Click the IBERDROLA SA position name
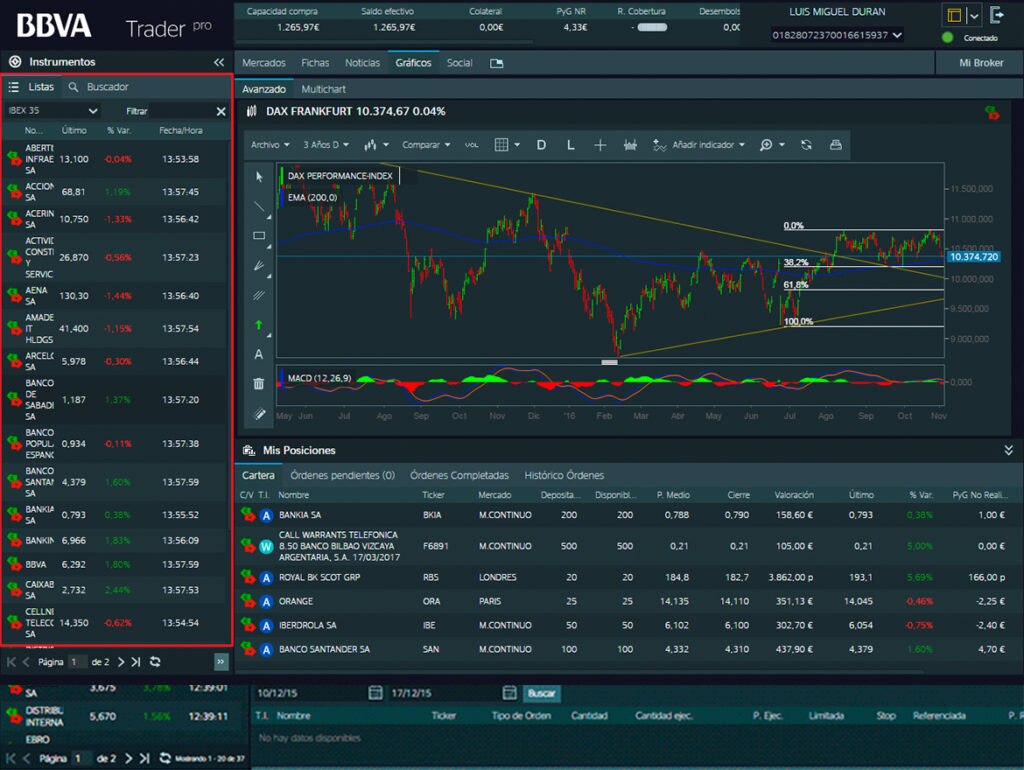This screenshot has height=770, width=1024. [x=307, y=626]
